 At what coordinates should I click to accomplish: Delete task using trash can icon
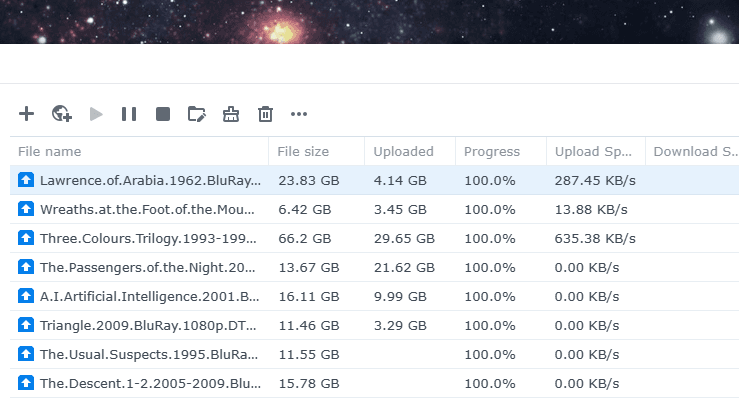coord(265,114)
